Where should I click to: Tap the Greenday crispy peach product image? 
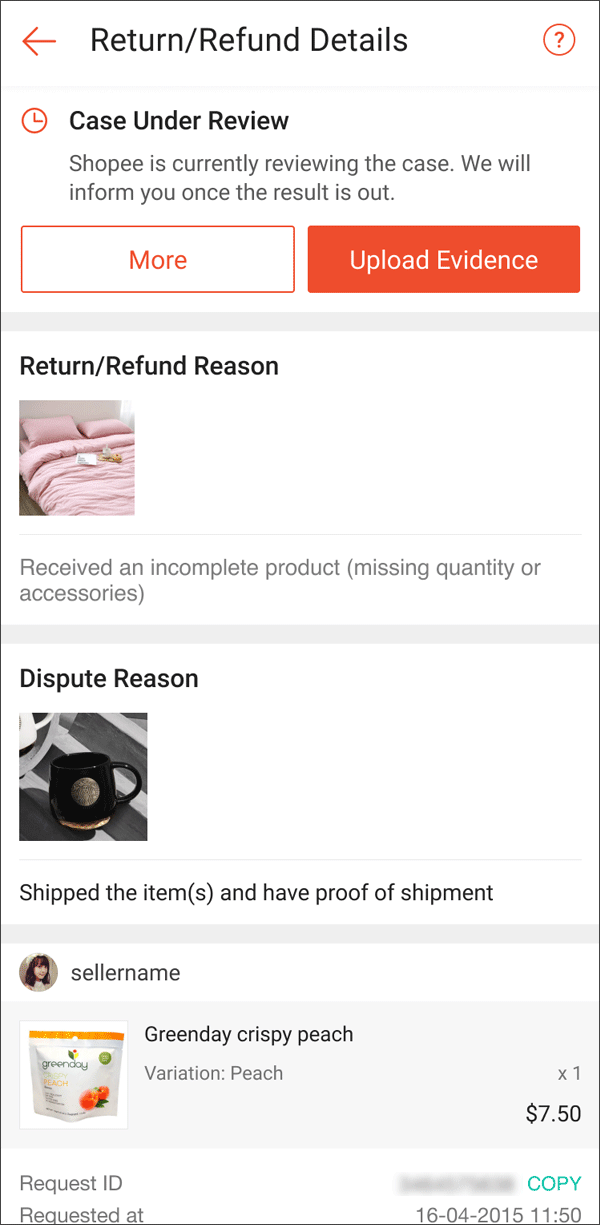73,1073
